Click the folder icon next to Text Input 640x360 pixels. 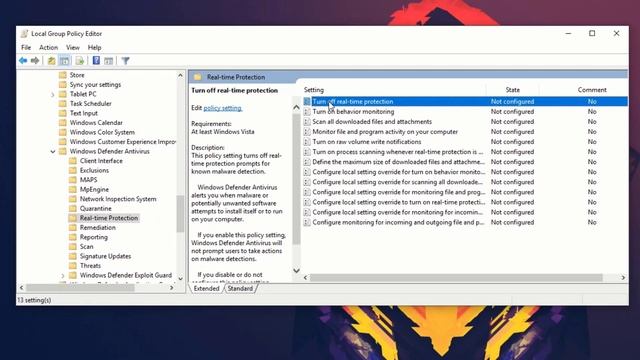click(x=62, y=113)
